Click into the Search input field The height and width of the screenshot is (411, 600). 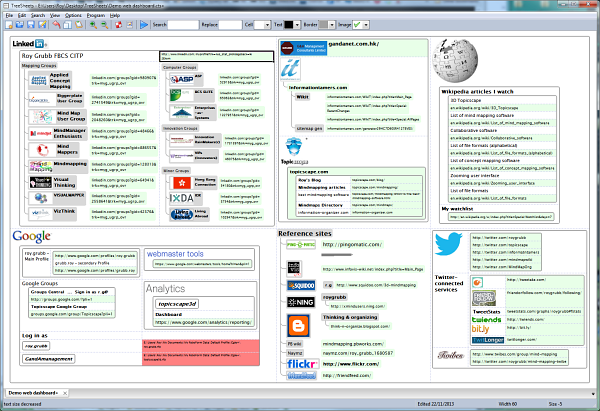(x=183, y=25)
